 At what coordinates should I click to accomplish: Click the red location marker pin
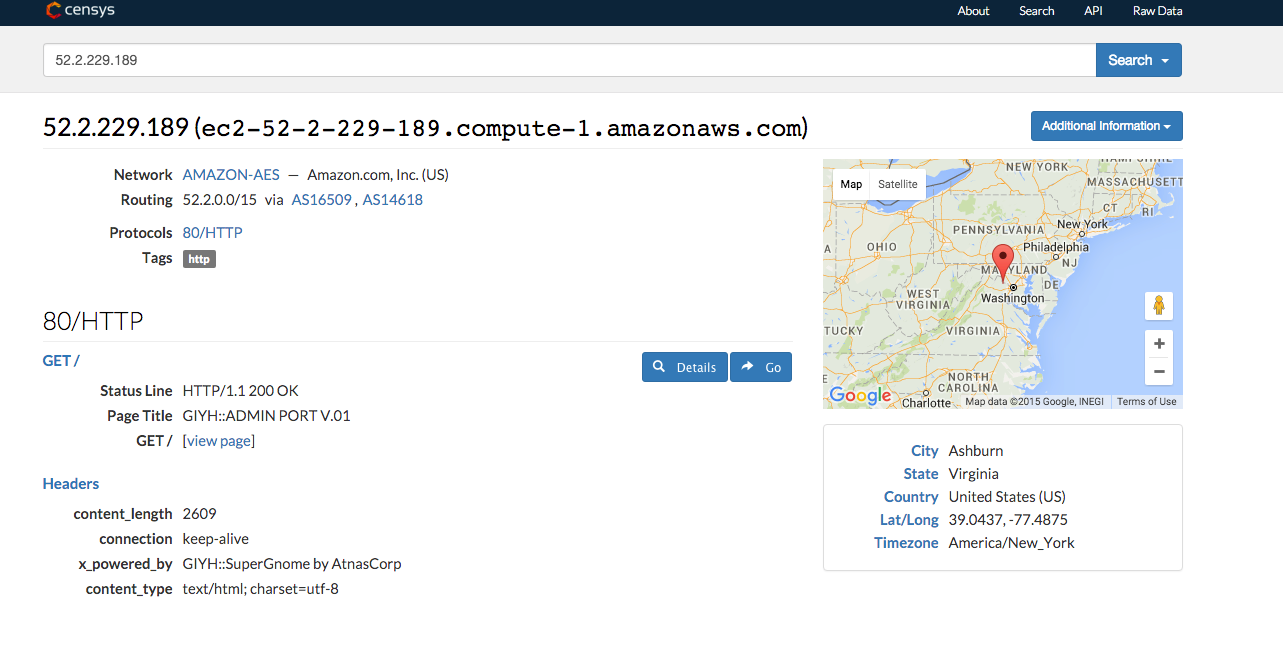(1001, 262)
